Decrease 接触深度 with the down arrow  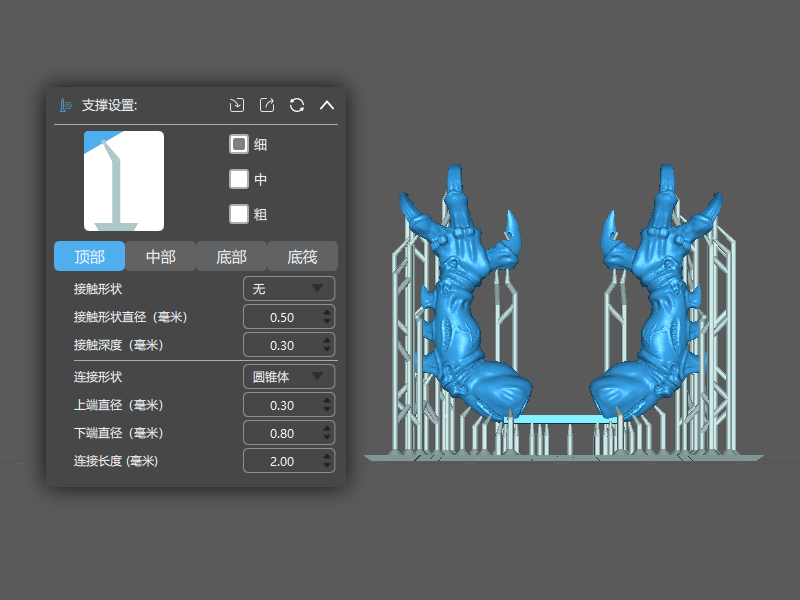(328, 350)
